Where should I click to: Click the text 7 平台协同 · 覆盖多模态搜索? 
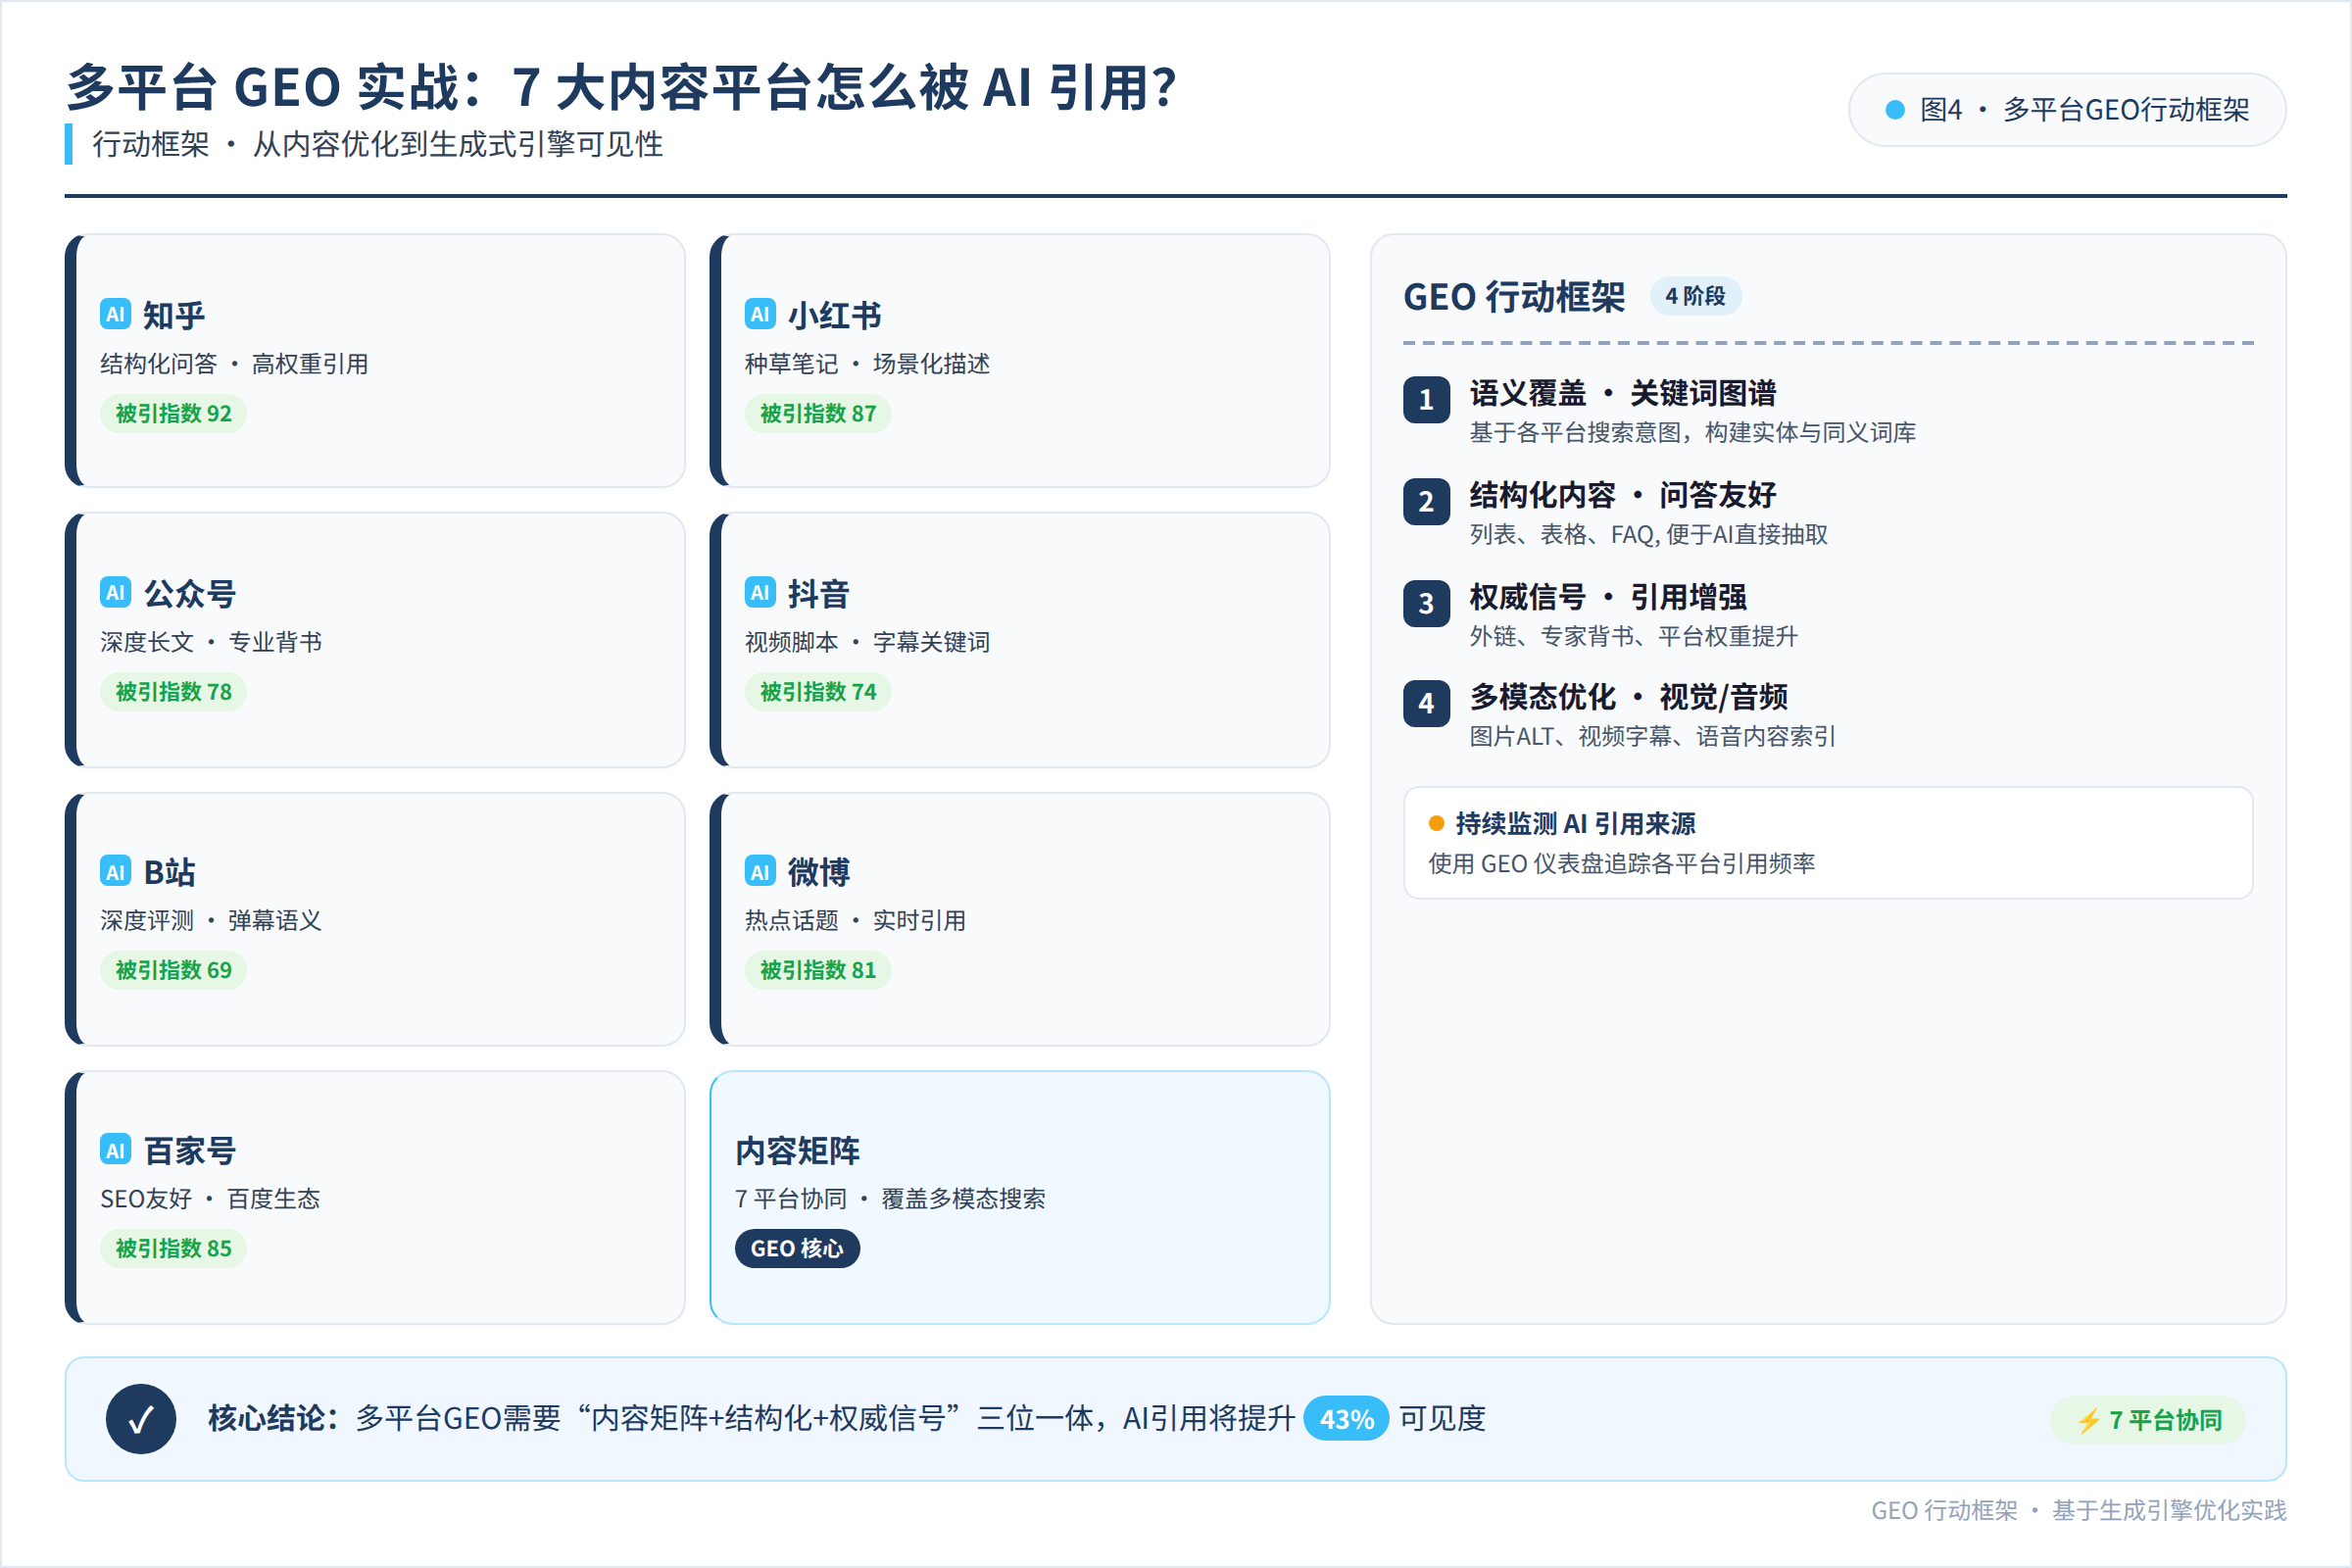point(890,1199)
